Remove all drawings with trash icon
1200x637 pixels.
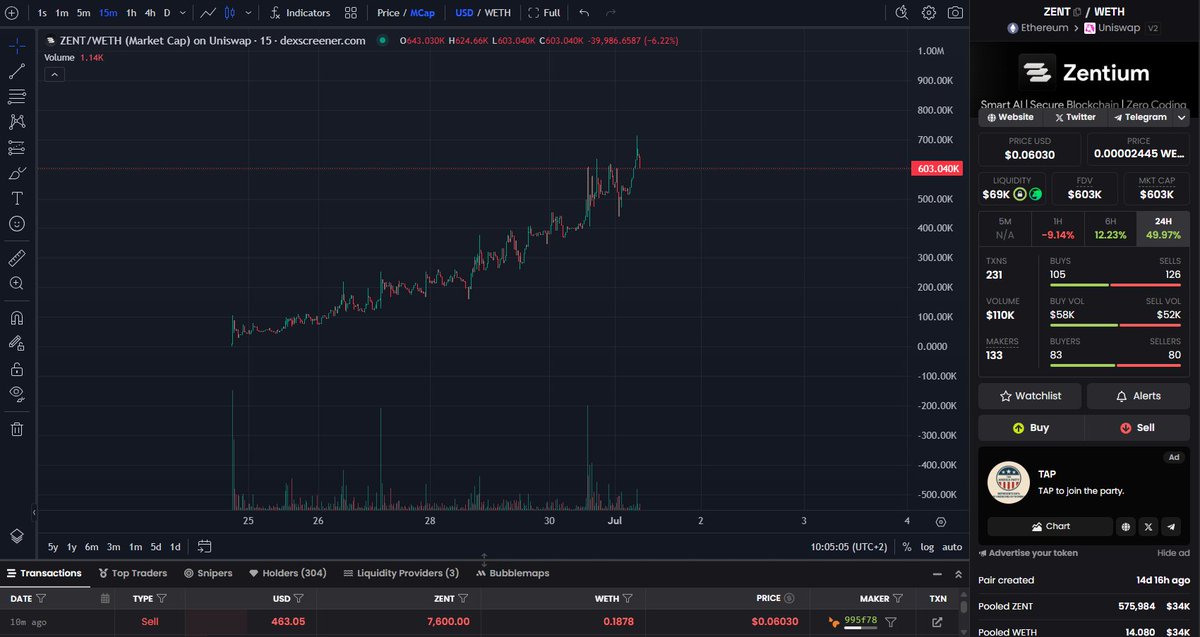(x=17, y=429)
